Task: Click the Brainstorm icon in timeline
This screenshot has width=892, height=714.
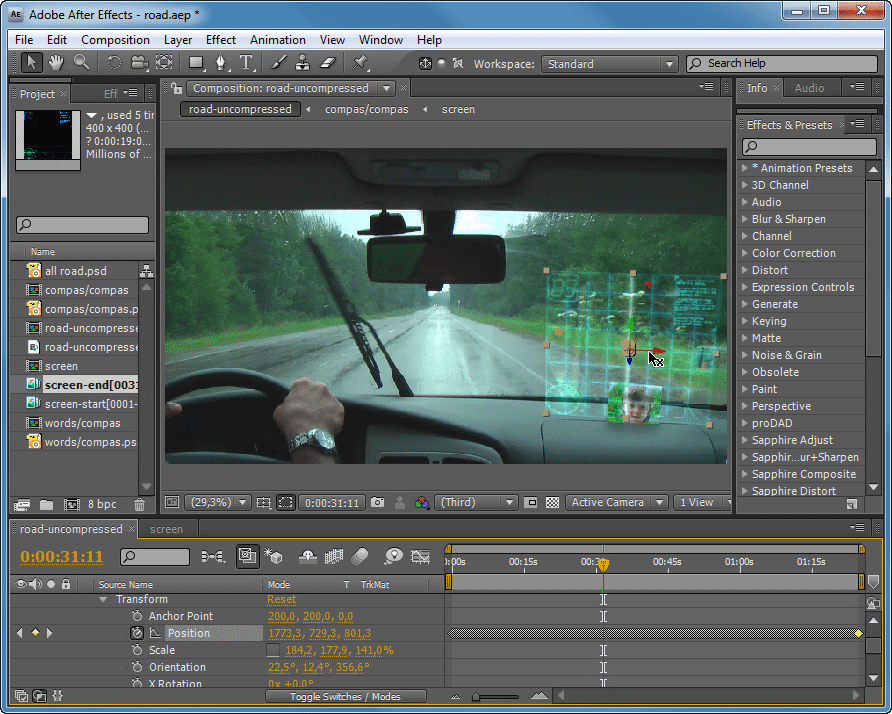Action: tap(393, 556)
